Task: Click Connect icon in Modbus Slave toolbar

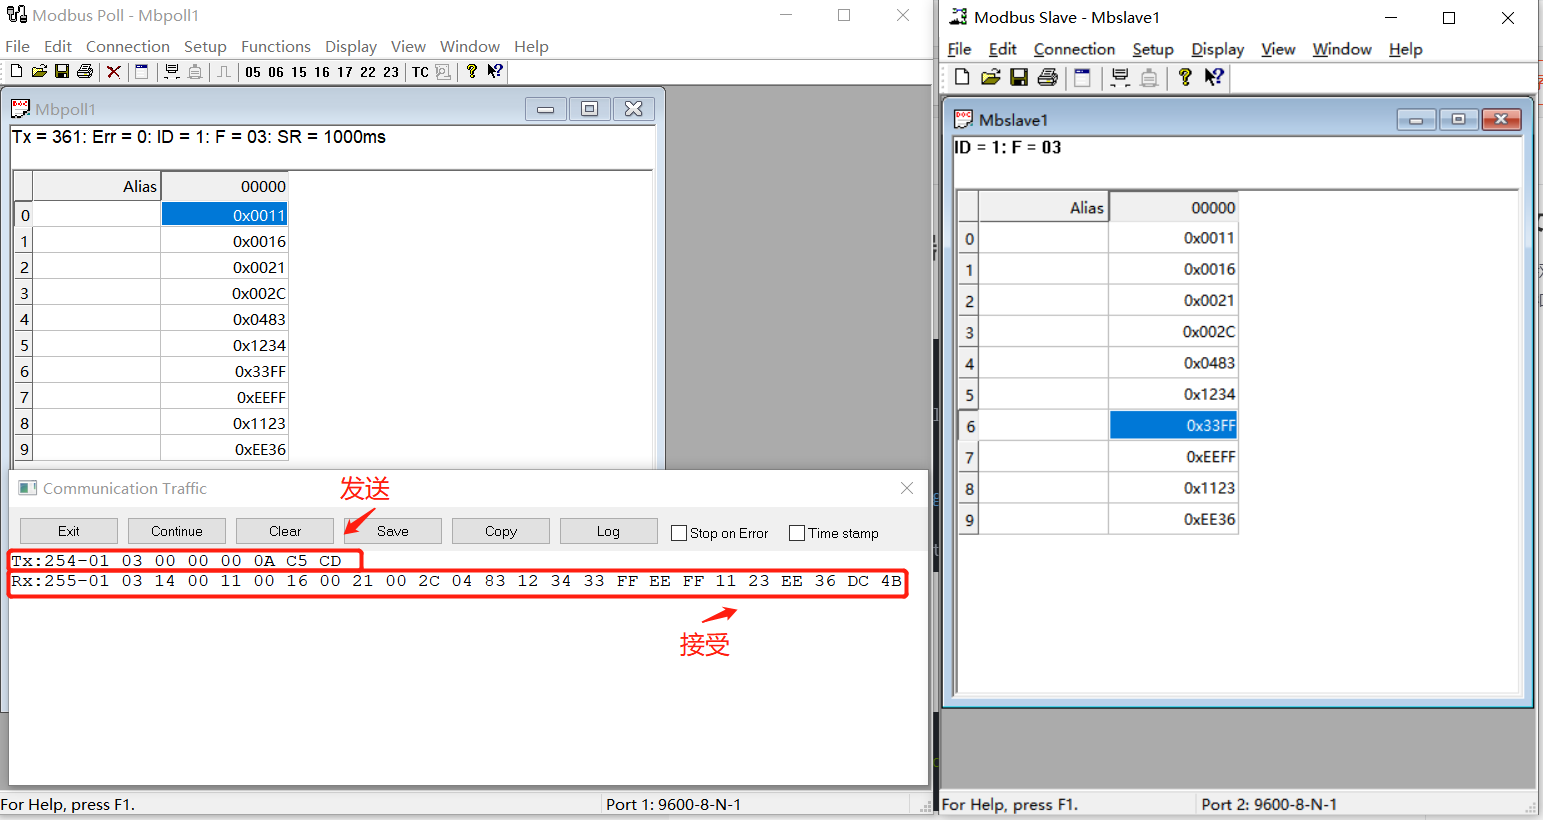Action: click(x=1120, y=77)
